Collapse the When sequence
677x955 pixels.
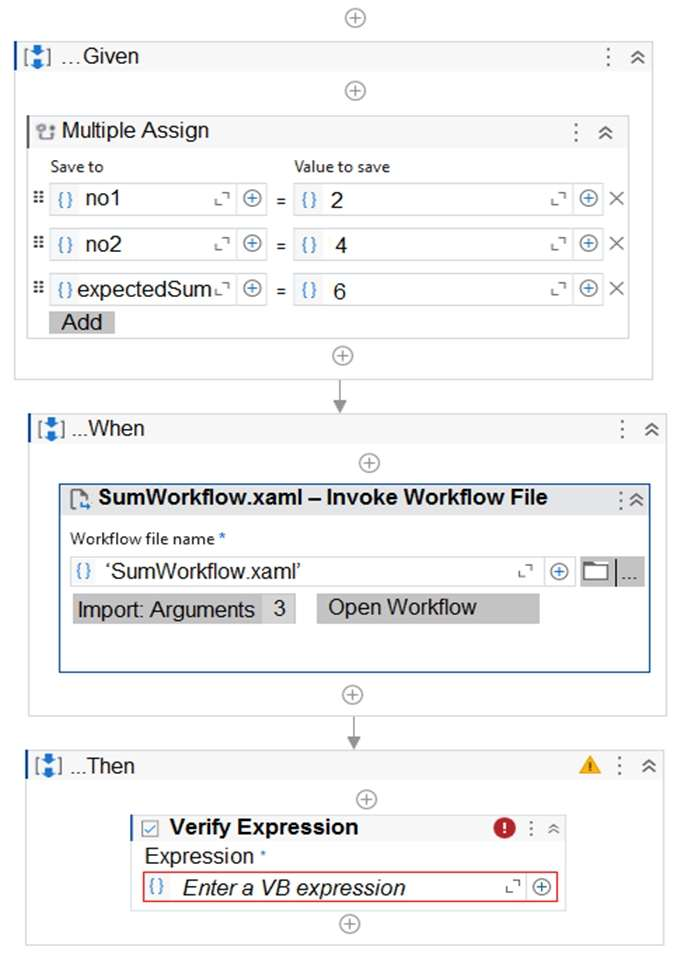pyautogui.click(x=651, y=429)
